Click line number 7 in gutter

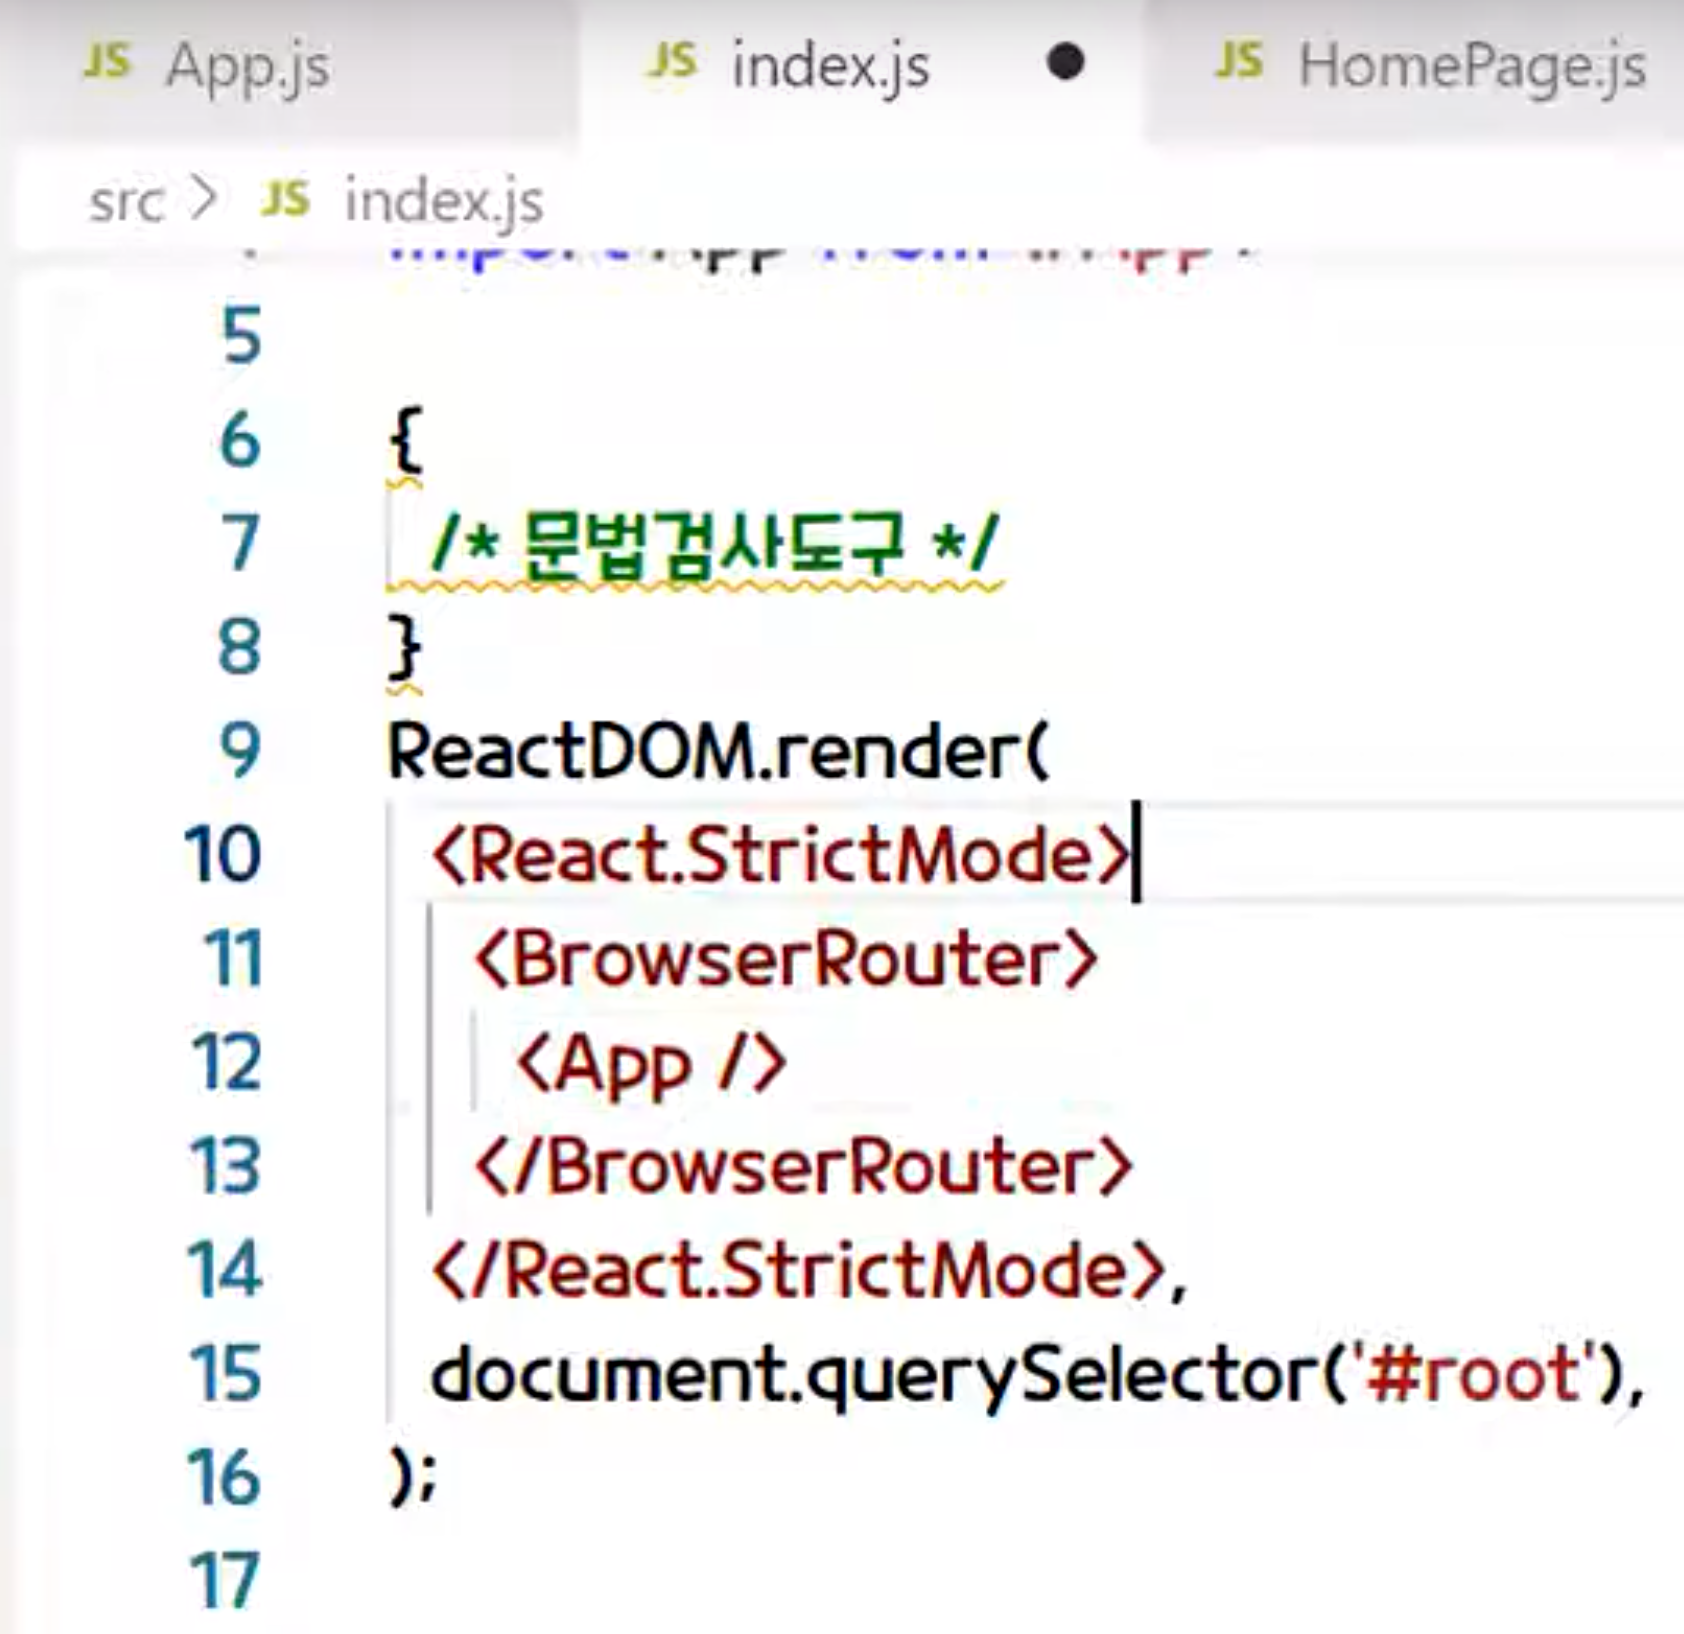(241, 543)
